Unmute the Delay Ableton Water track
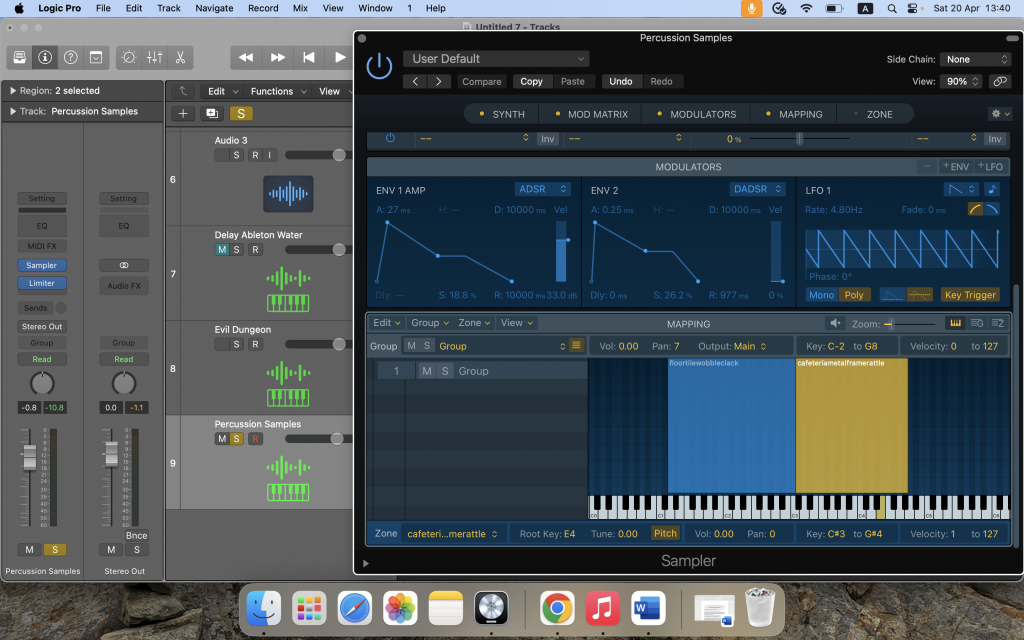The image size is (1024, 640). coord(222,249)
